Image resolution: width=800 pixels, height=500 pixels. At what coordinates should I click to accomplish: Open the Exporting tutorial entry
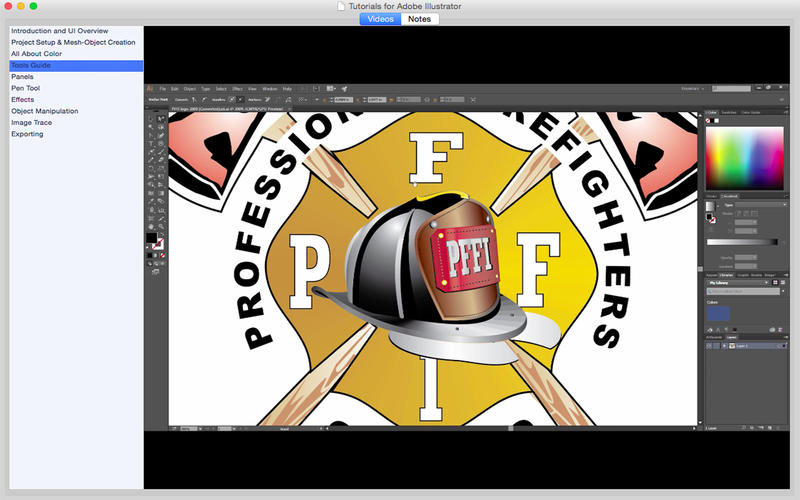tap(28, 134)
